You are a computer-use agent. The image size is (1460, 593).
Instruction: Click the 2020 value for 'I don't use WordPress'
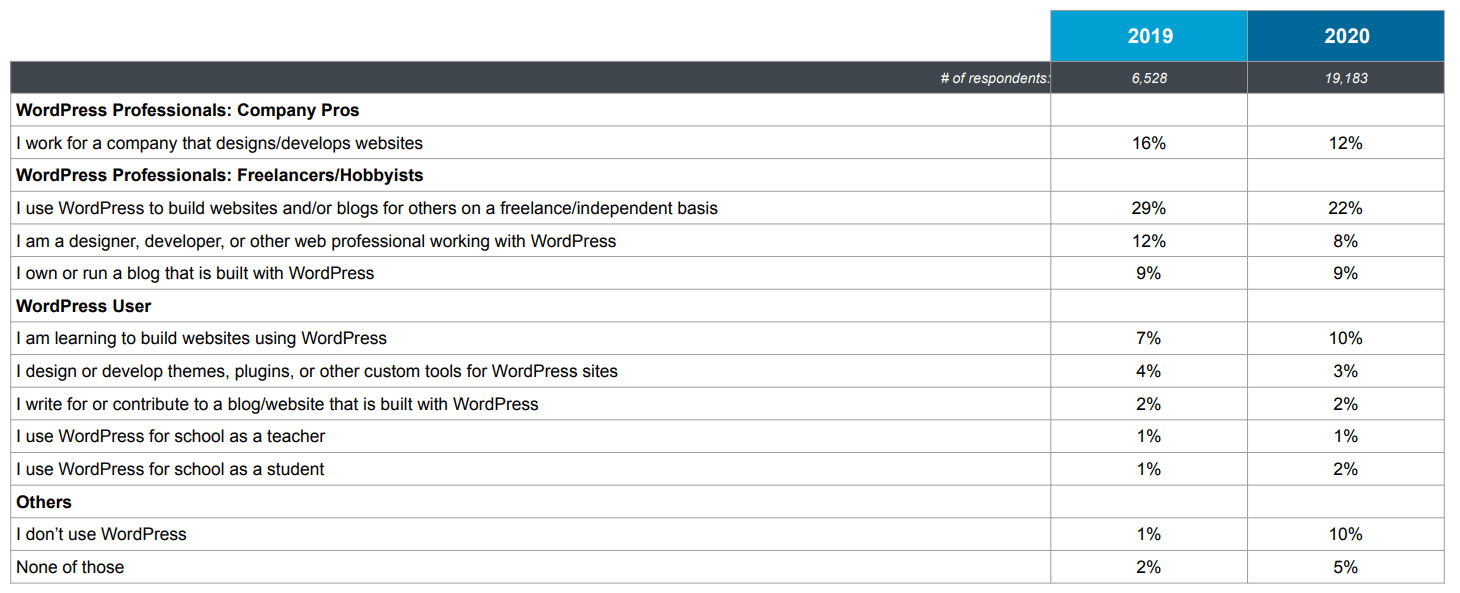tap(1346, 534)
